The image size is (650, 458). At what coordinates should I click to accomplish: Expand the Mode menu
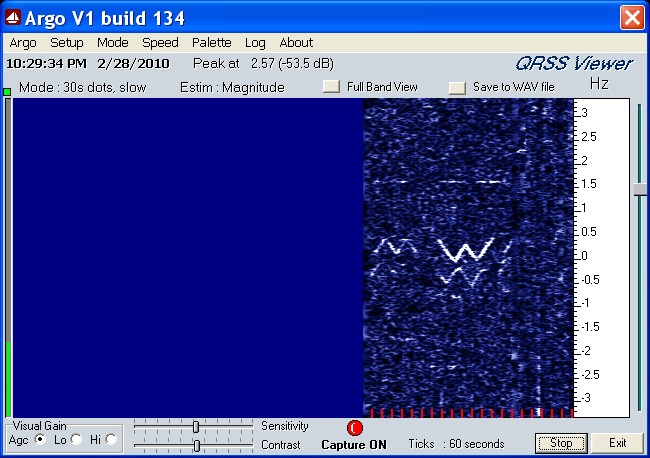pyautogui.click(x=113, y=43)
